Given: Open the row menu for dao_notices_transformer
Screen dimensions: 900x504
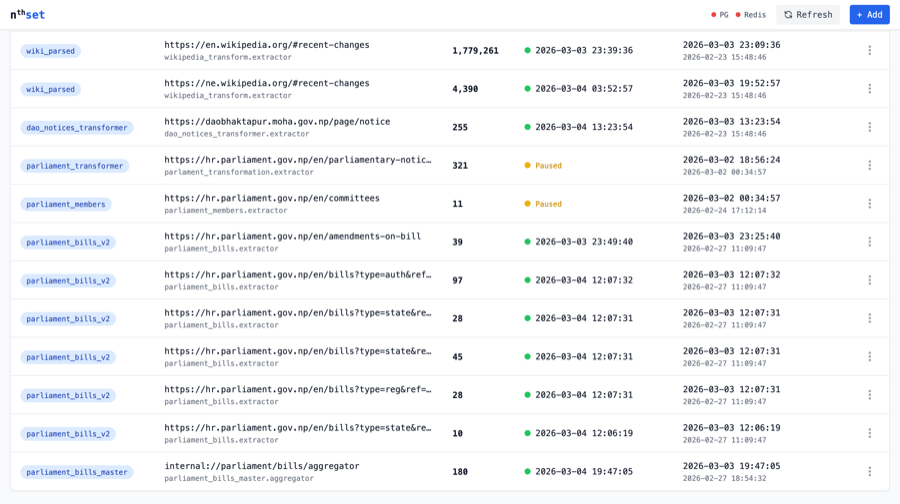Looking at the screenshot, I should [x=869, y=127].
